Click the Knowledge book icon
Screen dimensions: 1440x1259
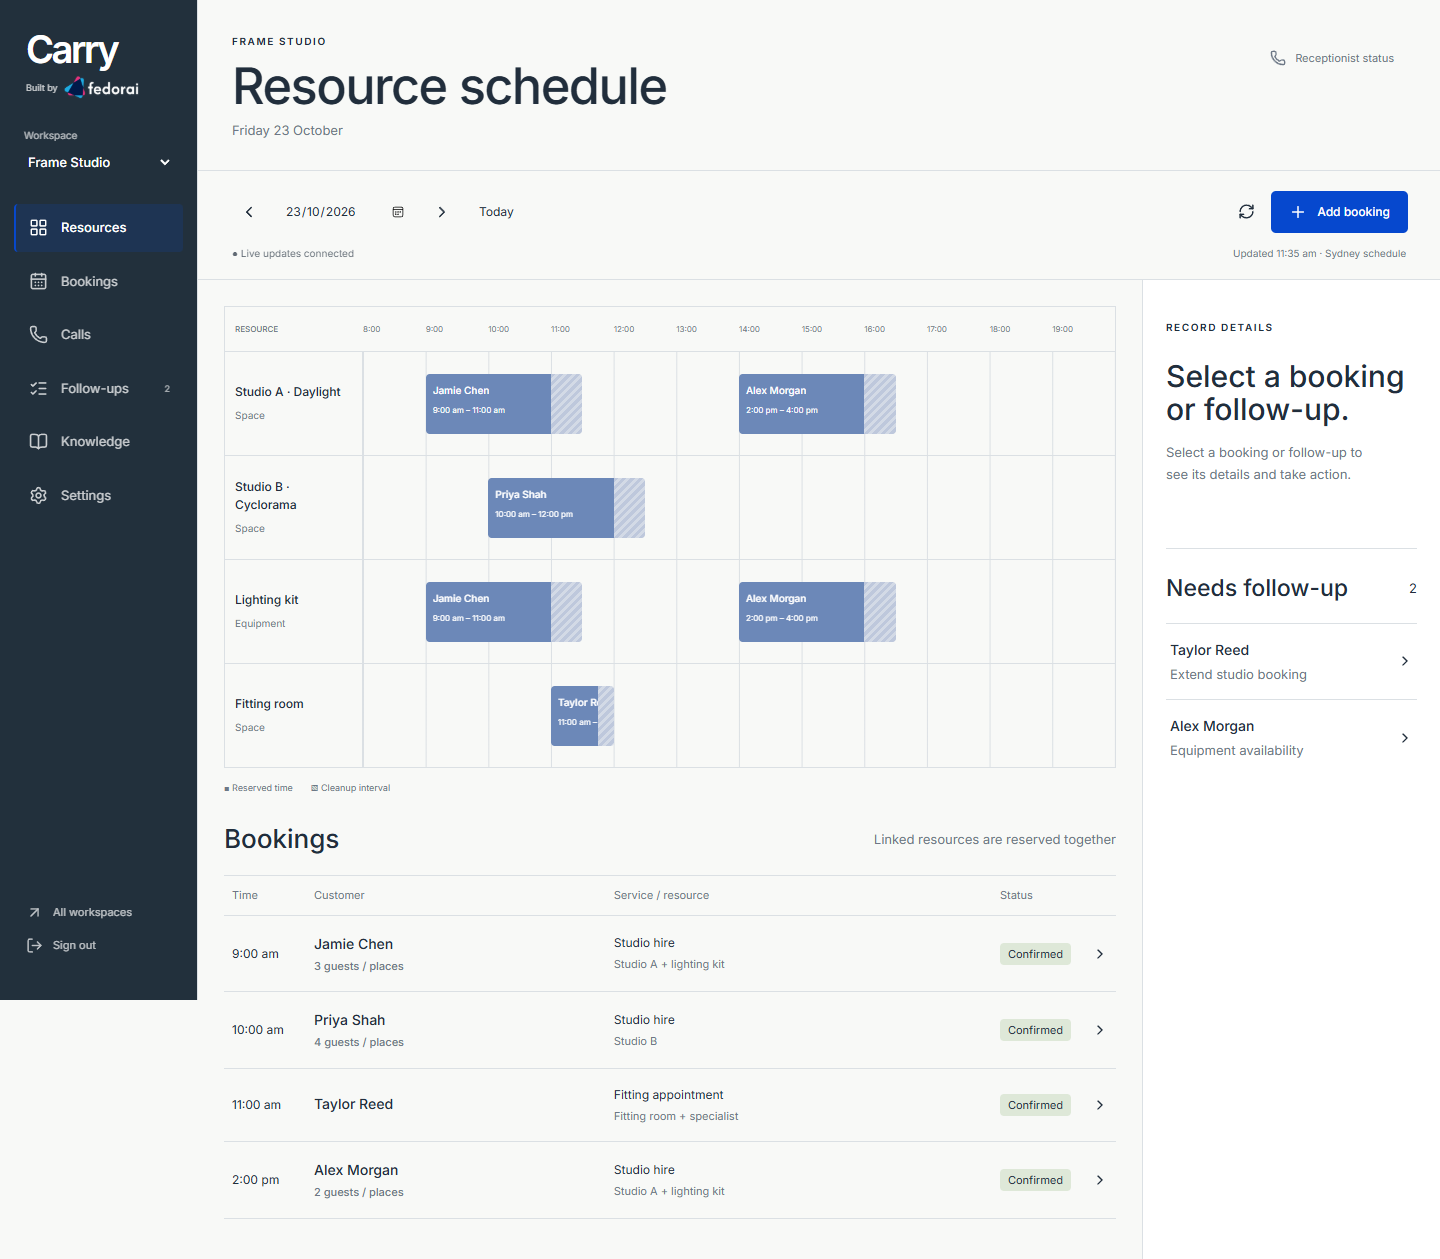tap(38, 441)
